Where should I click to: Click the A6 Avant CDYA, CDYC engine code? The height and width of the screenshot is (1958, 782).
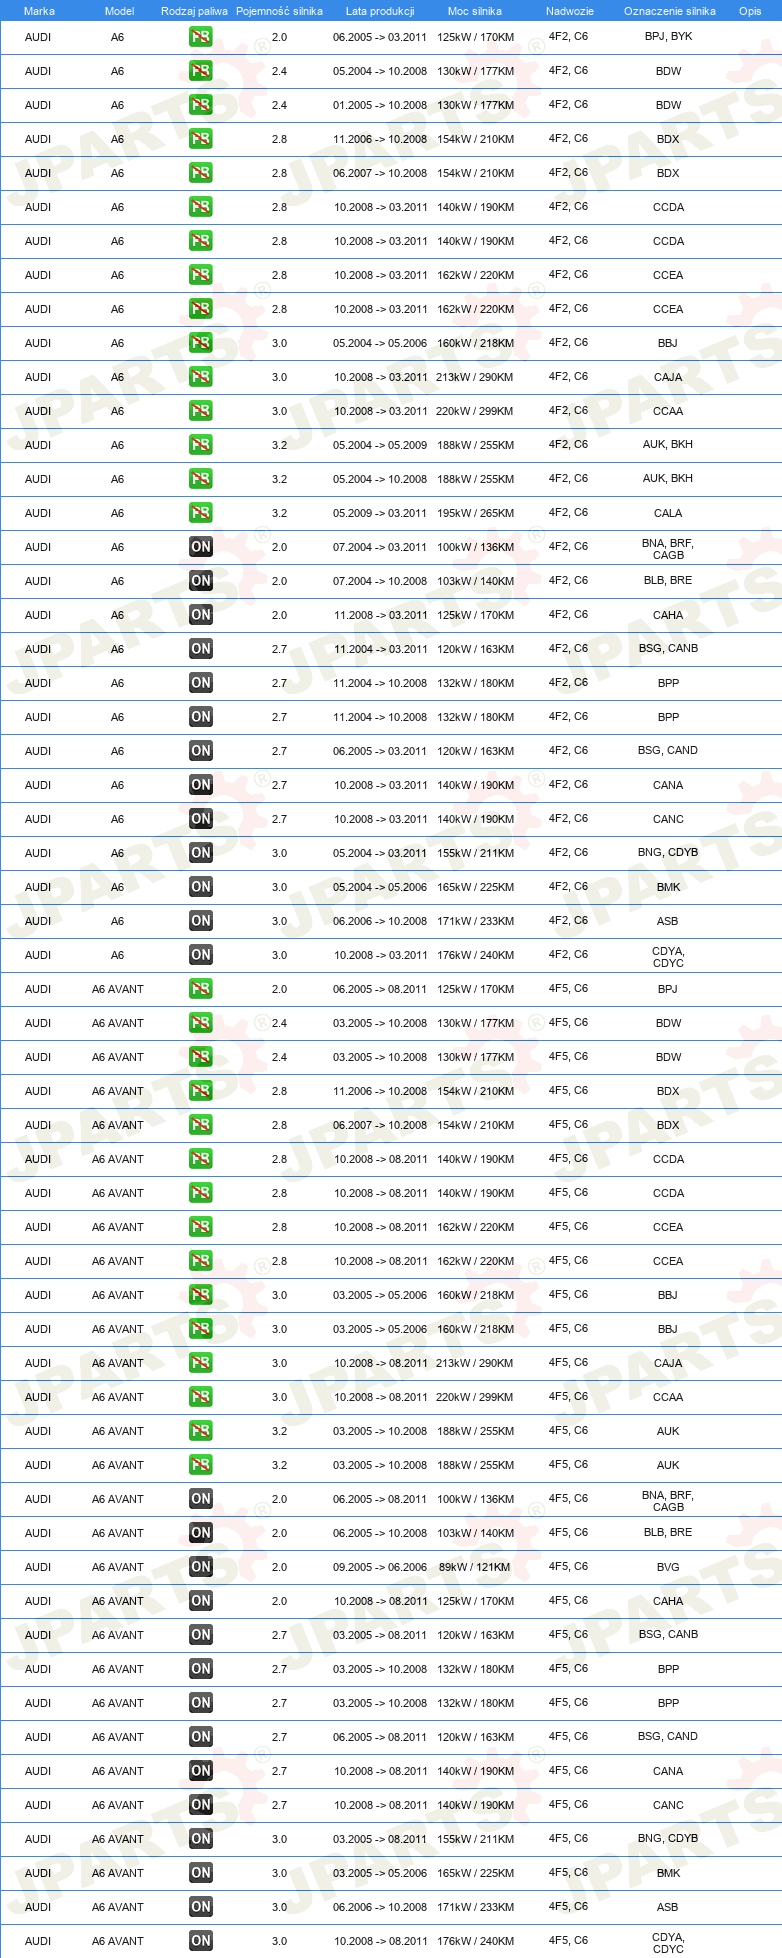tap(668, 1943)
